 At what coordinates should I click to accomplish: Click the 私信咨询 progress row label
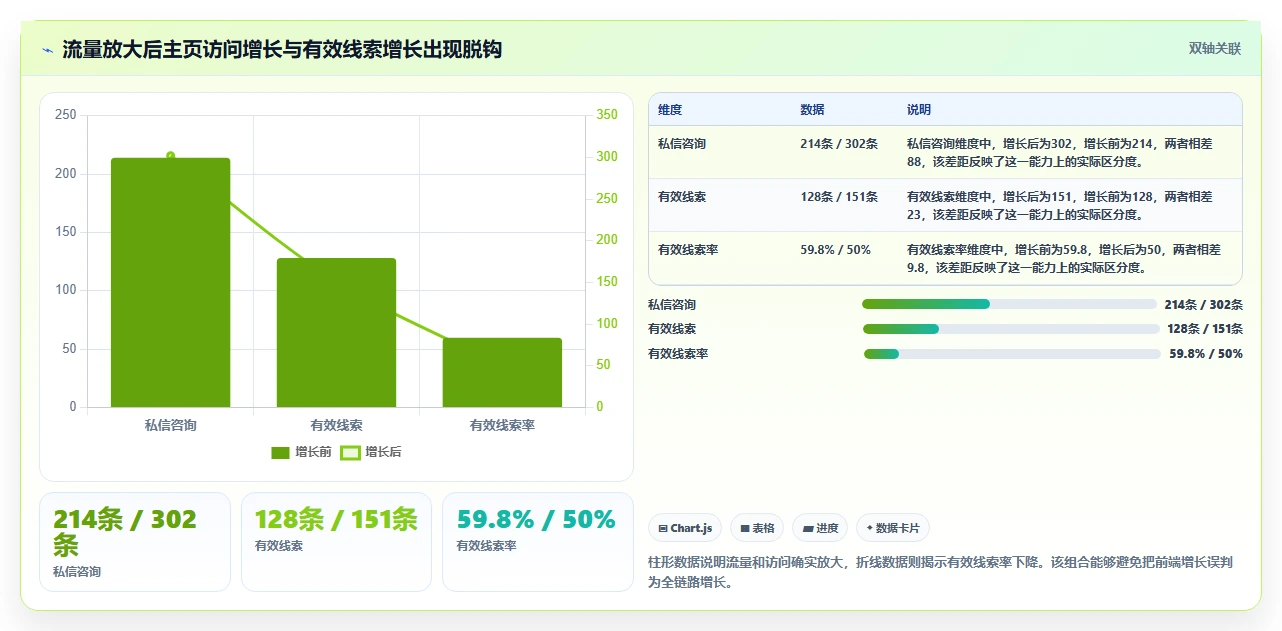(x=672, y=304)
